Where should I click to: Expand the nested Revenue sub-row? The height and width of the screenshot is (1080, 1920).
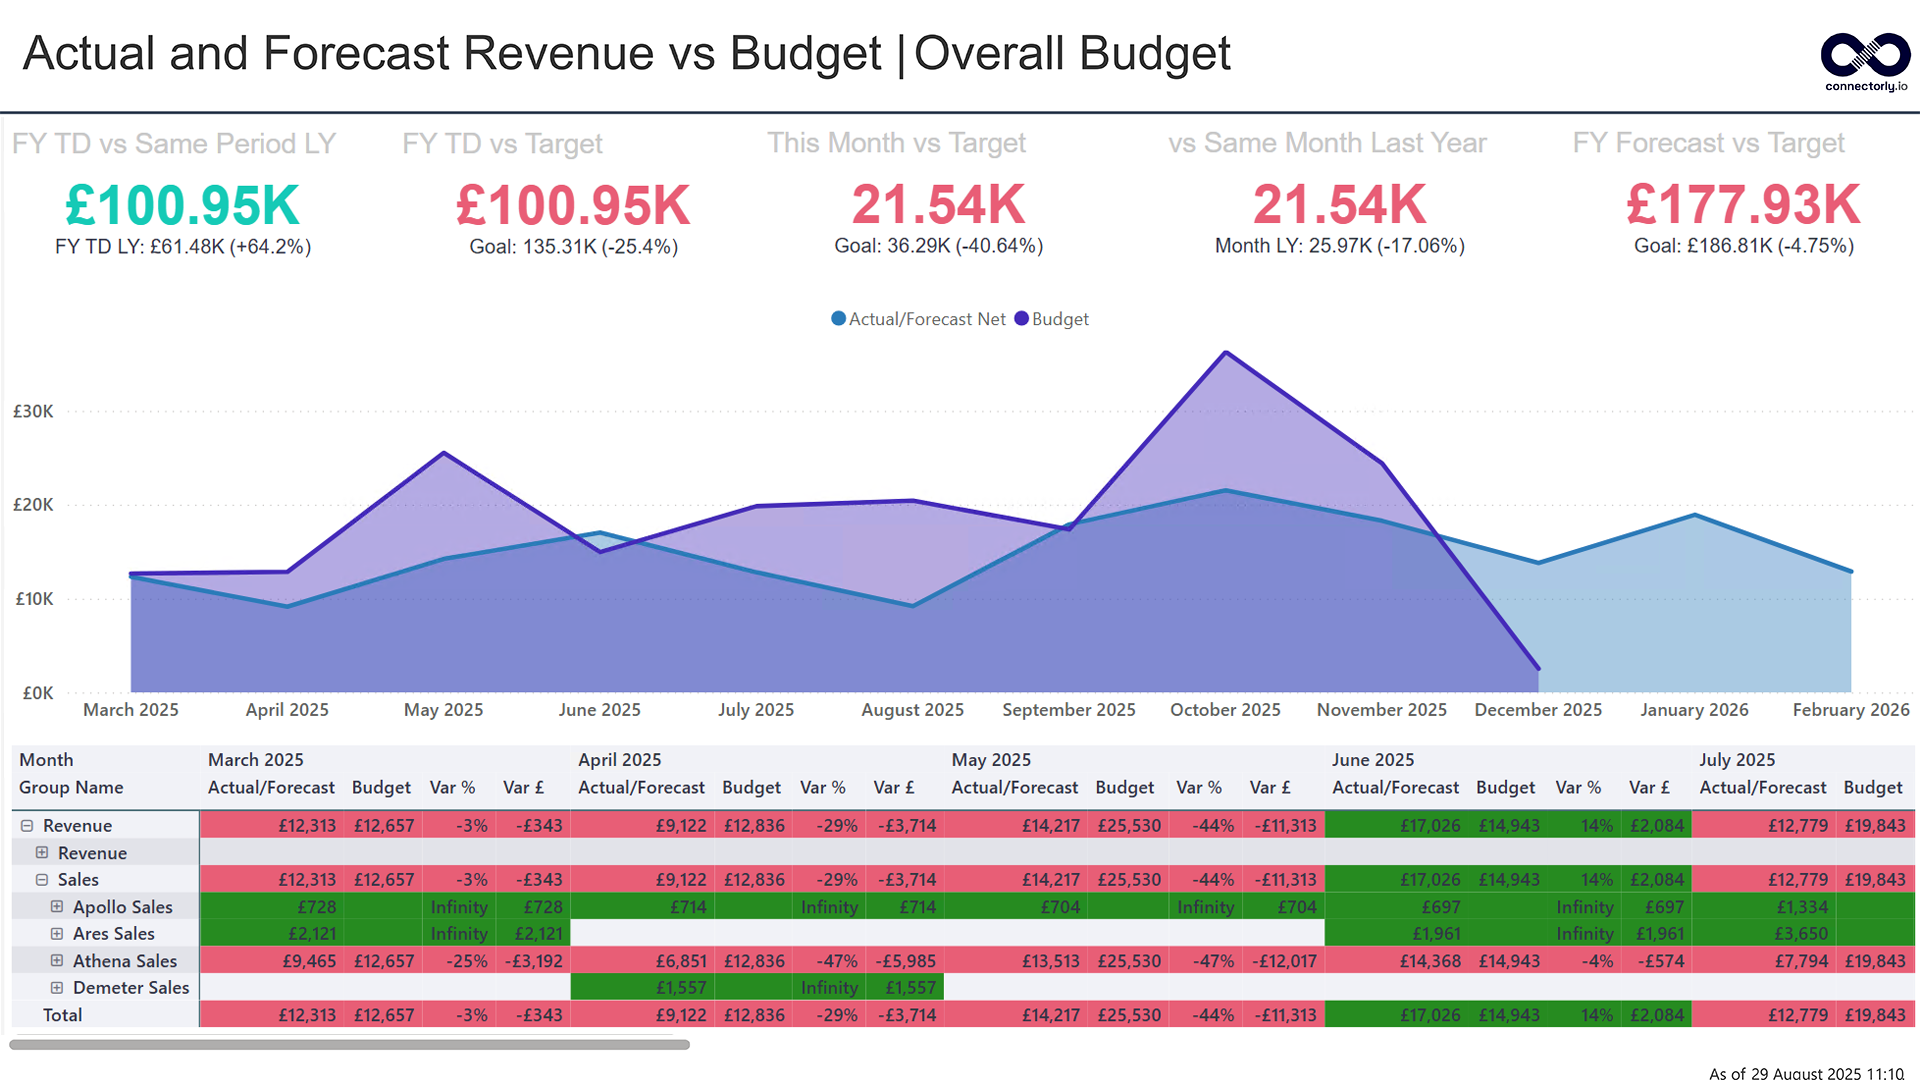[41, 852]
